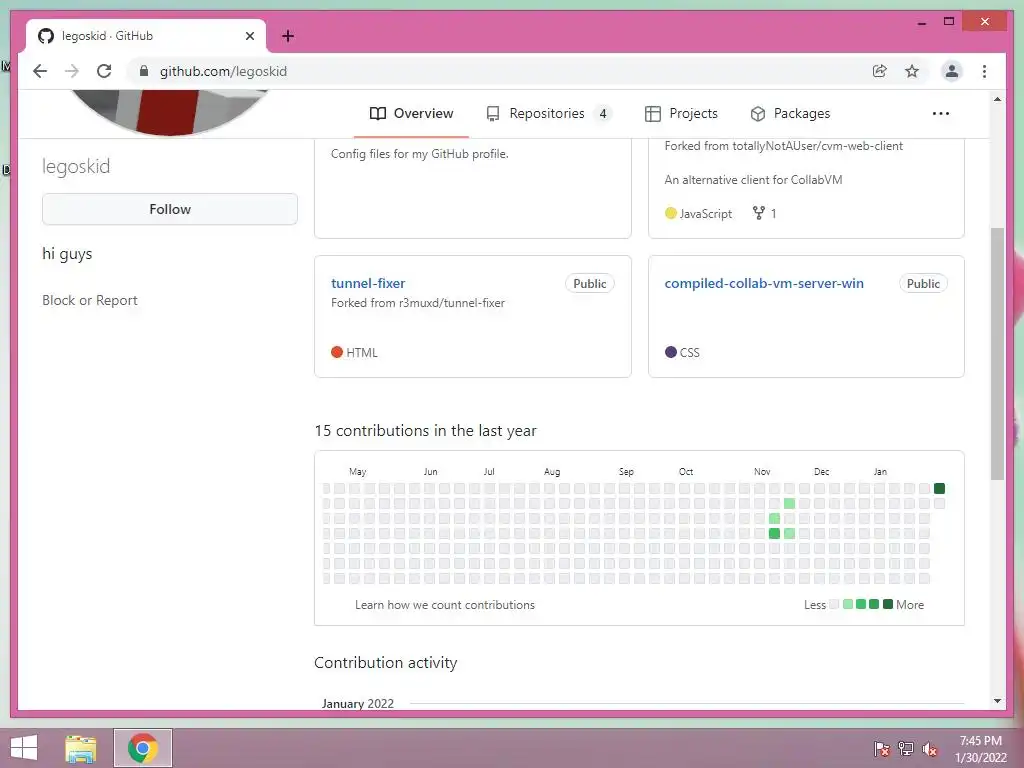
Task: Reload the current page
Action: (x=104, y=71)
